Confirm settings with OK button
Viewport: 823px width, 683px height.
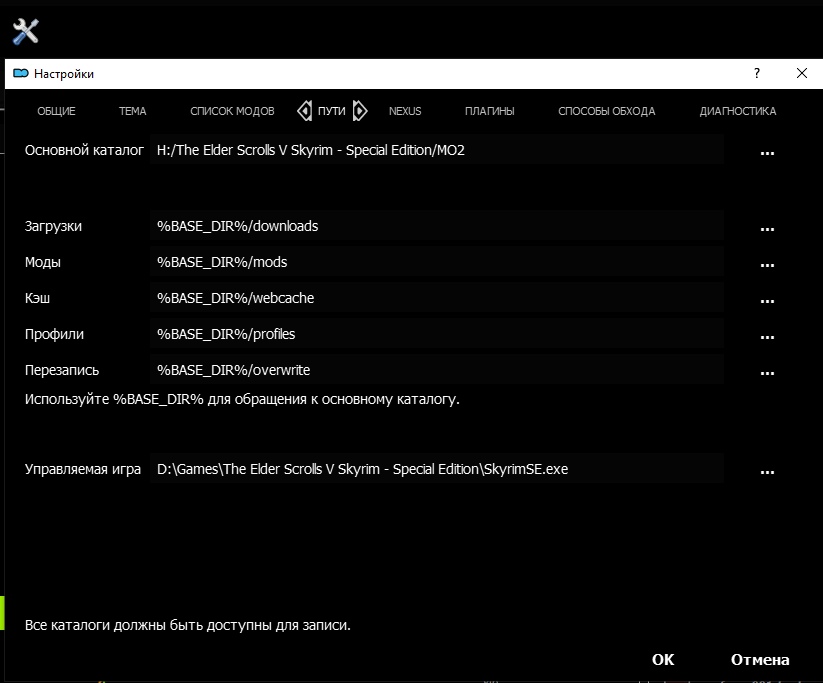click(663, 659)
